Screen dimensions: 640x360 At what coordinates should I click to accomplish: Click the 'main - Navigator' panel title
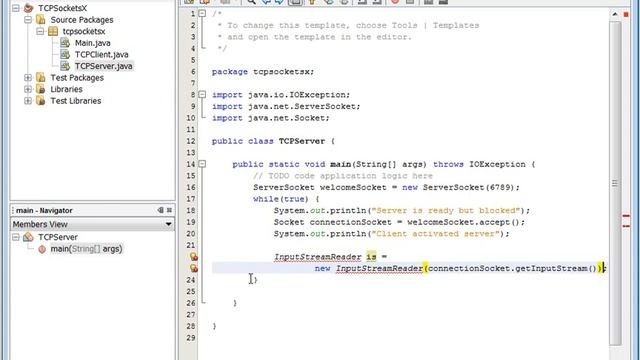tap(44, 211)
